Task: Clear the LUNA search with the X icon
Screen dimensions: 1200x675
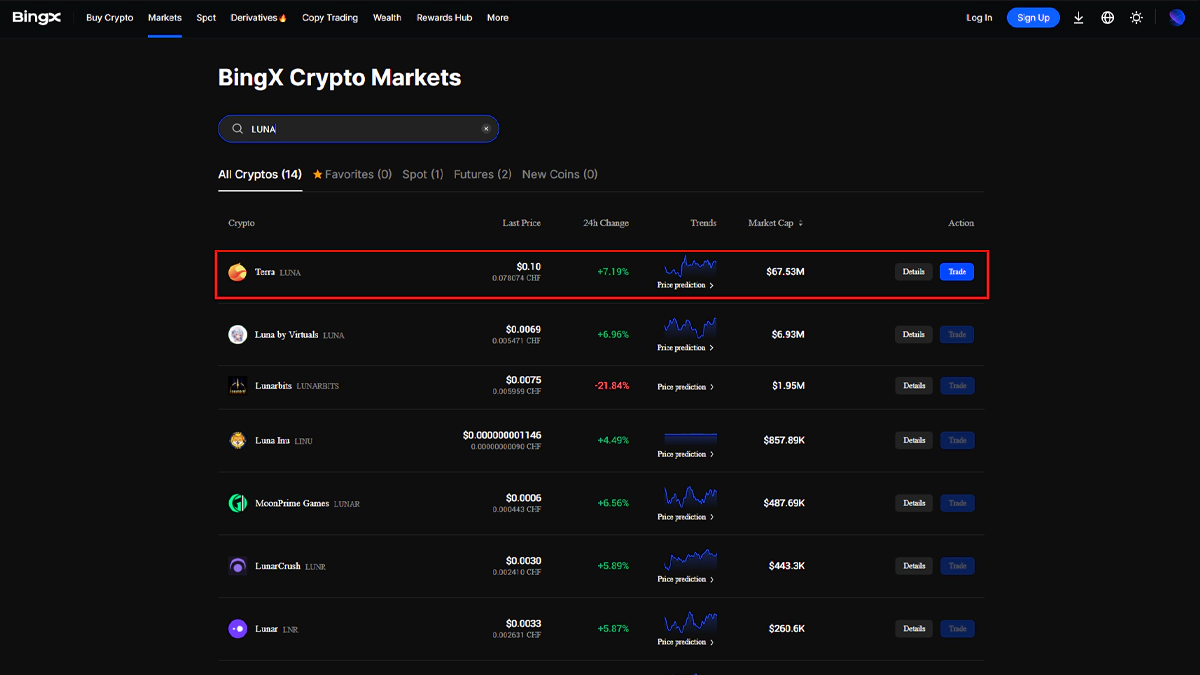Action: click(486, 129)
